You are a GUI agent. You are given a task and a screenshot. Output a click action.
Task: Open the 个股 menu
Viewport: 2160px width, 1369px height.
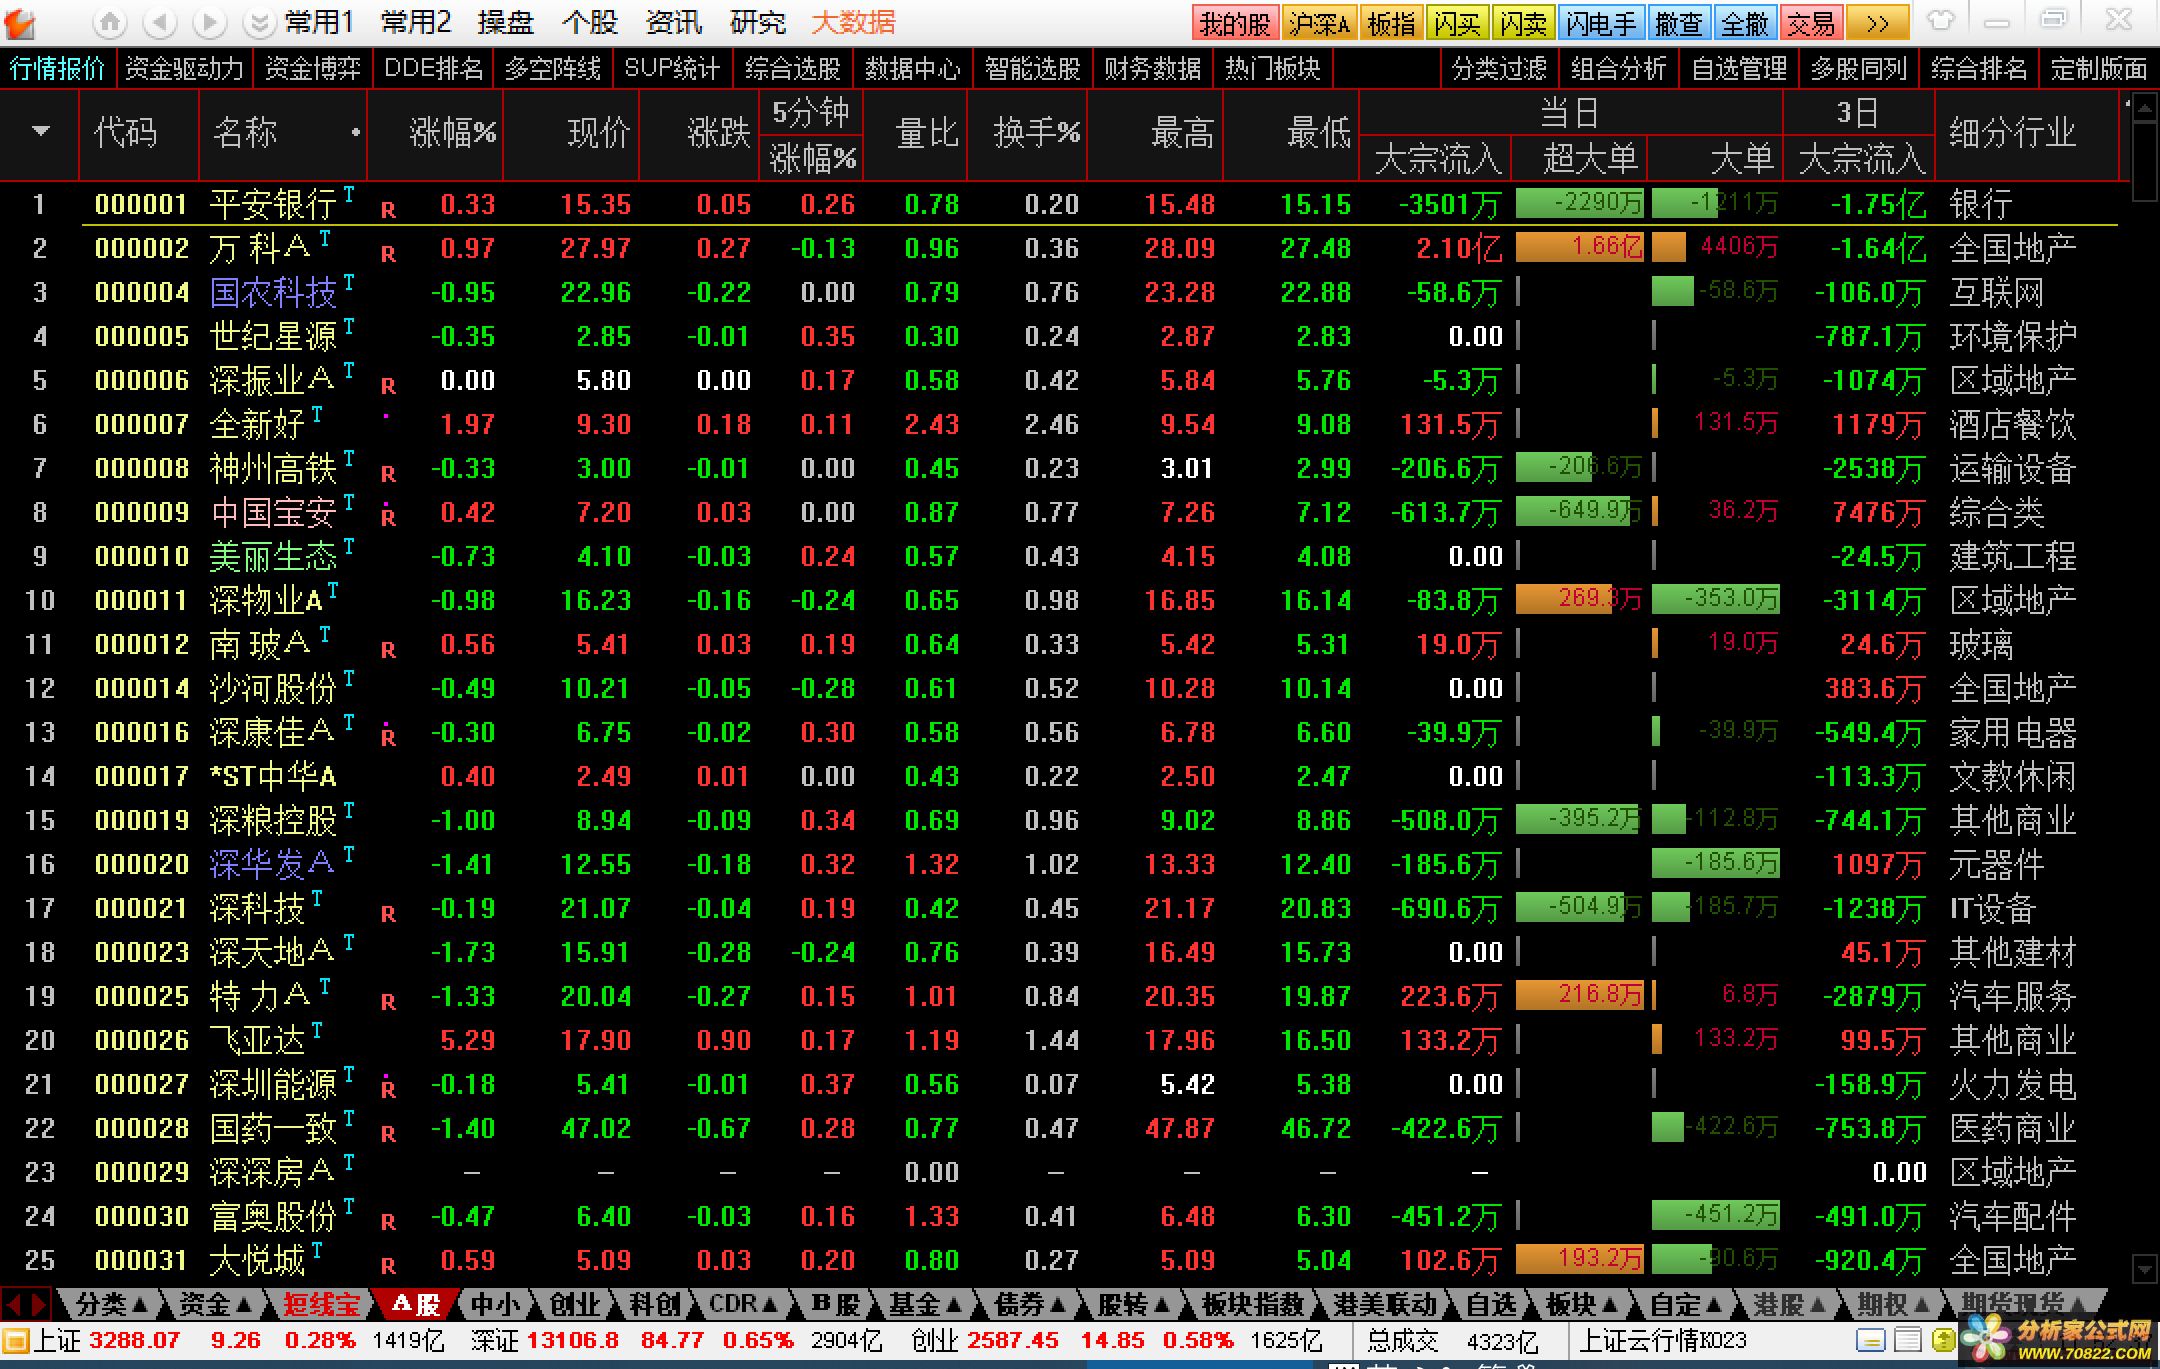[590, 22]
